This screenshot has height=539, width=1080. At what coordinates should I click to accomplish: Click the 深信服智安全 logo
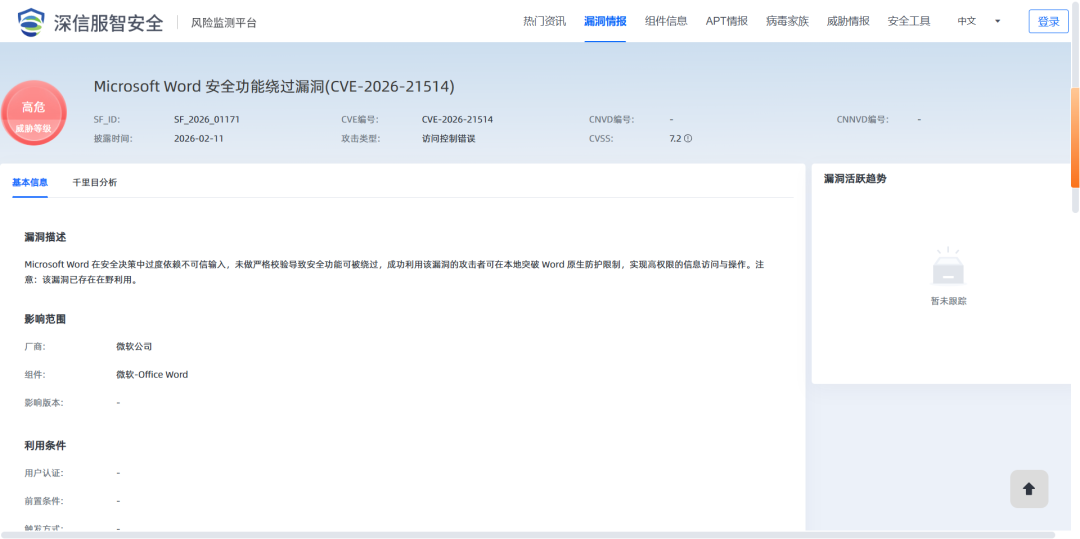[x=91, y=23]
